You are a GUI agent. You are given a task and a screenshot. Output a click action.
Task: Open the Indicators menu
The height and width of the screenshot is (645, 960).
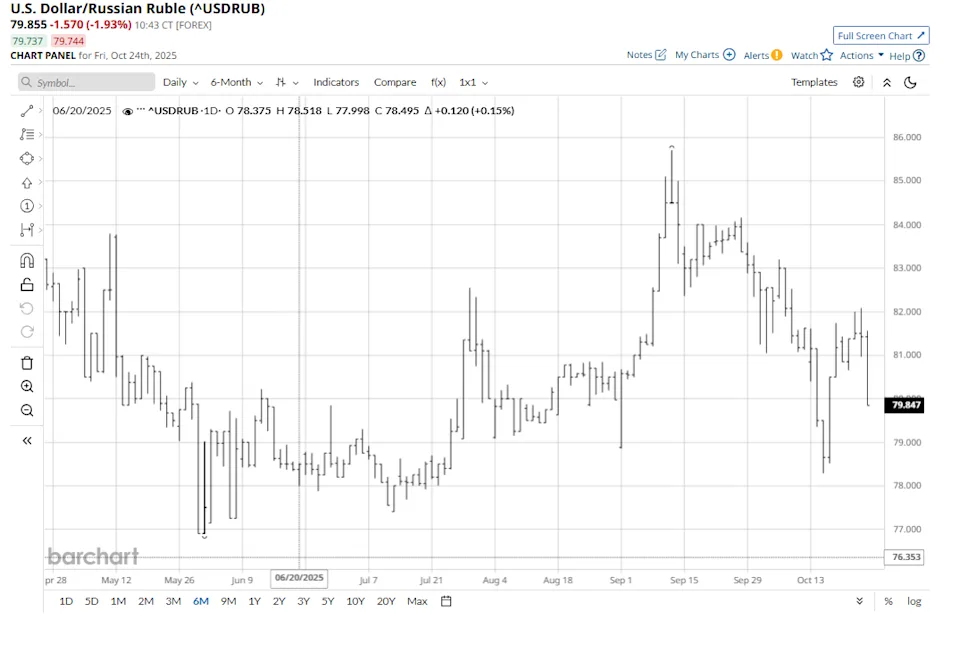pos(336,82)
